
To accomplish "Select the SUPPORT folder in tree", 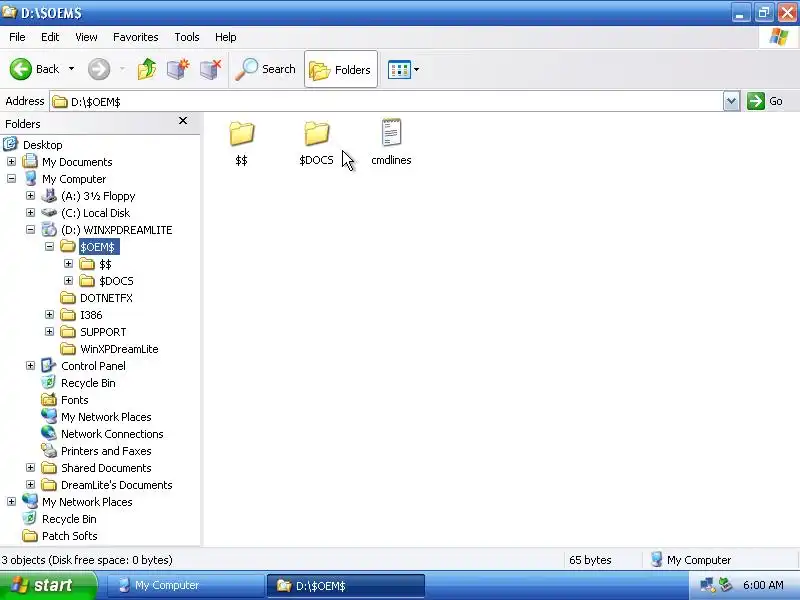I will pos(103,332).
